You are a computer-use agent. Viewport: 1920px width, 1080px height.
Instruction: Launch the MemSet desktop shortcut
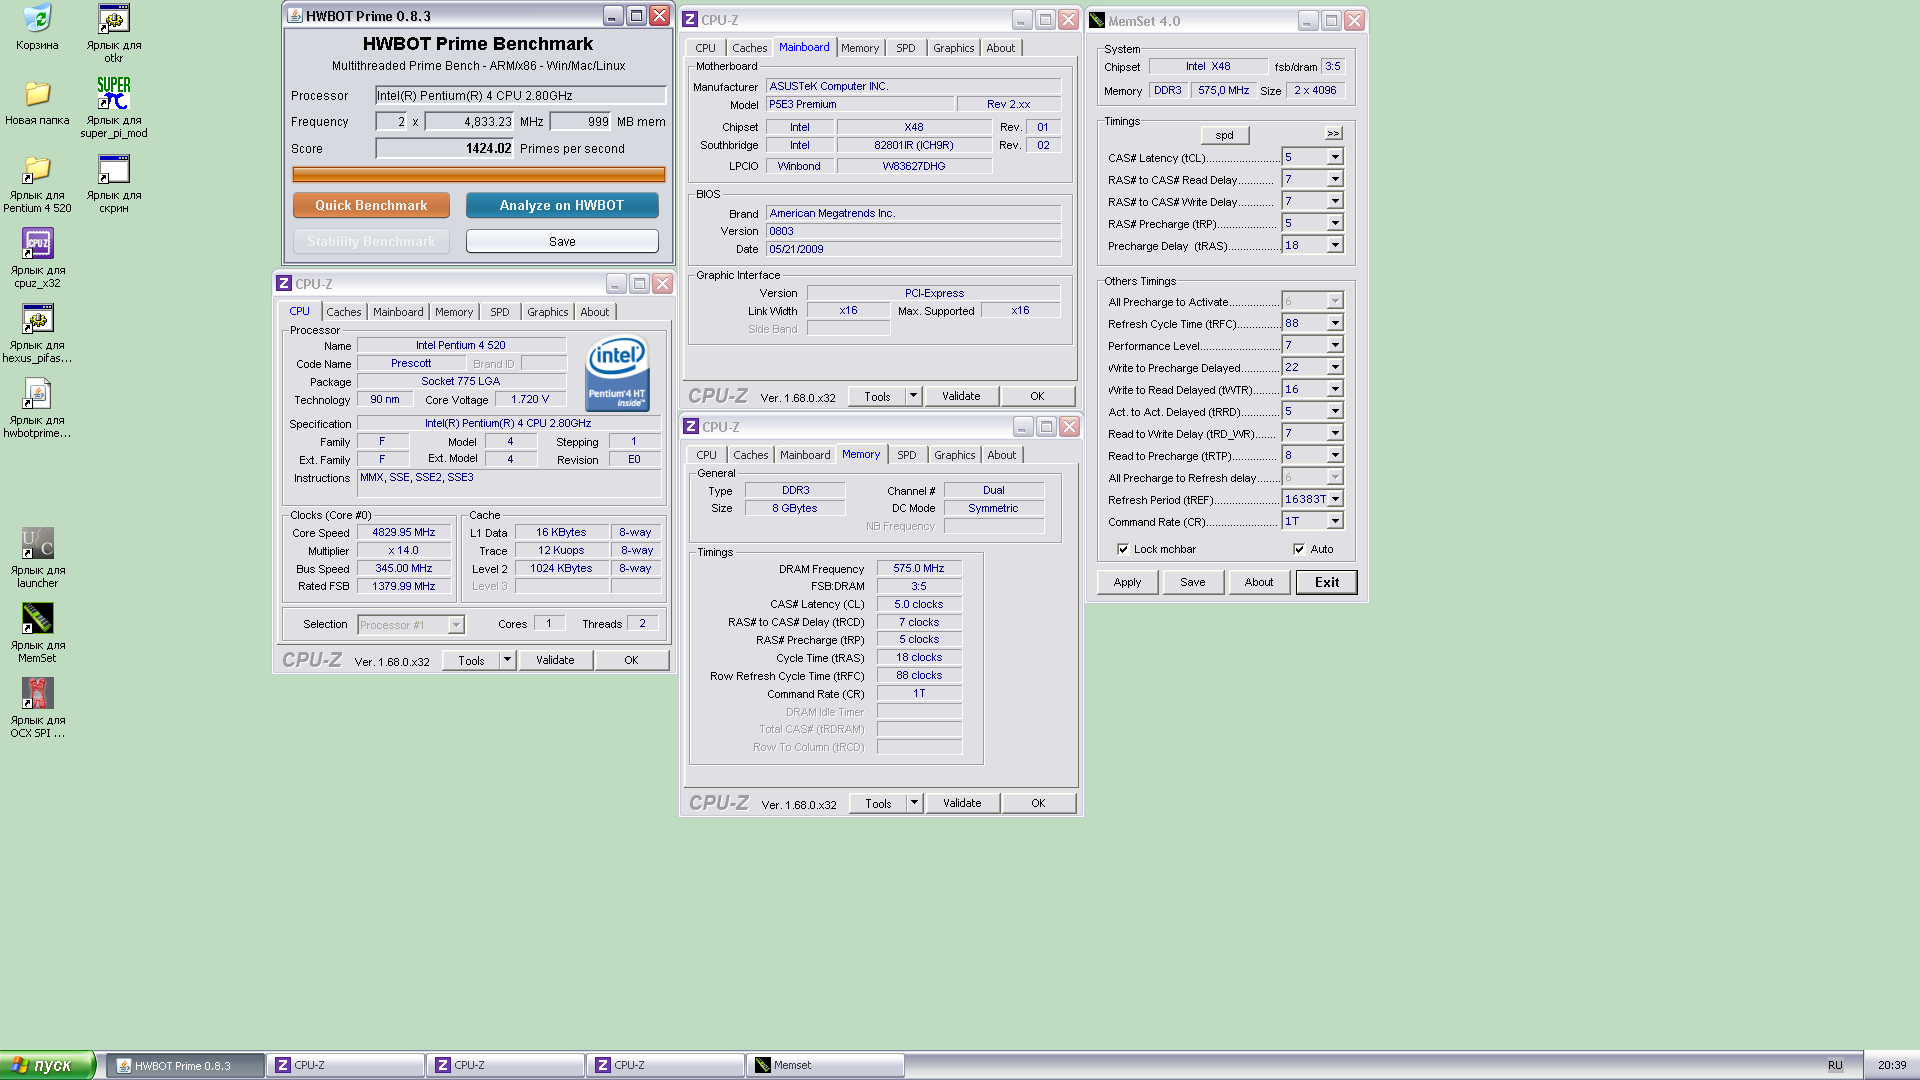pos(37,618)
